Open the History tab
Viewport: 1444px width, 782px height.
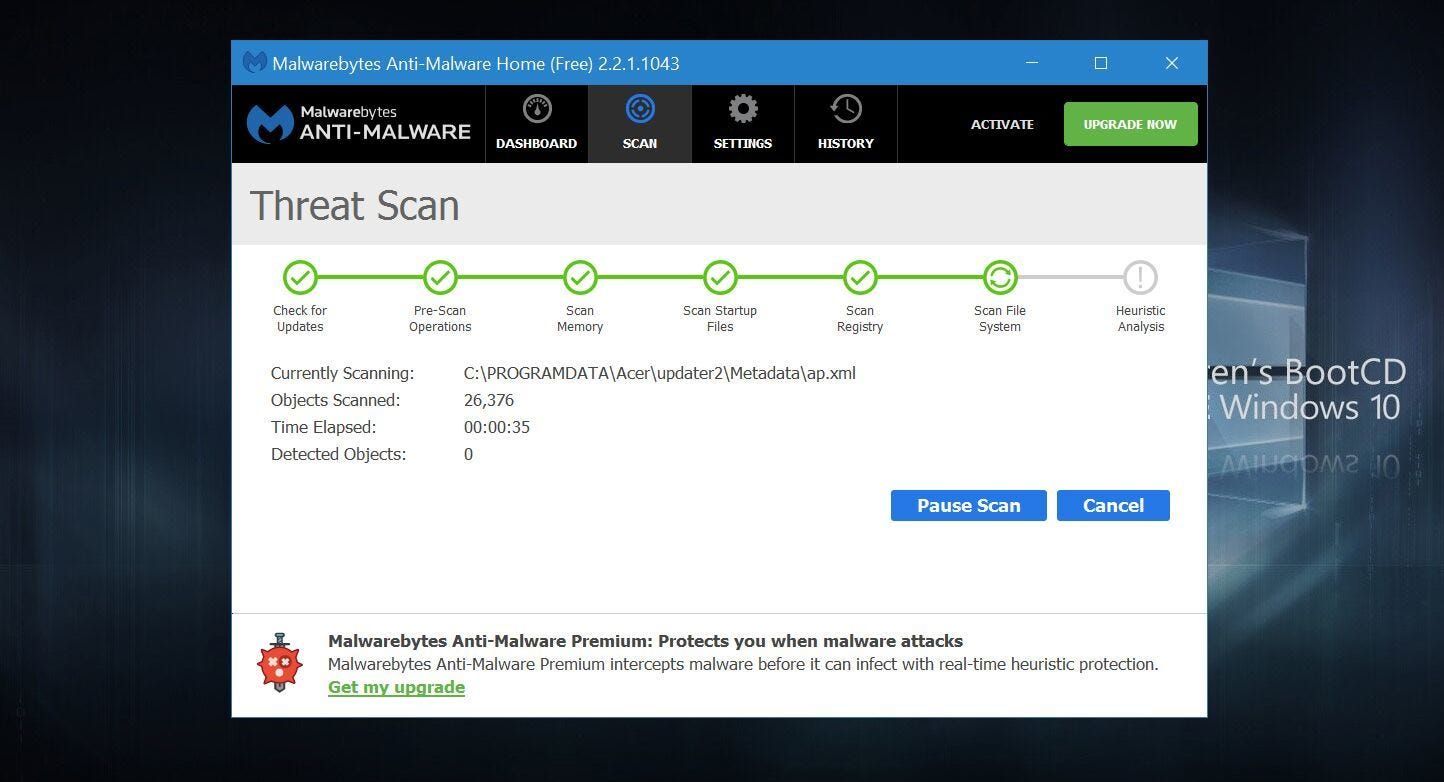(x=846, y=124)
